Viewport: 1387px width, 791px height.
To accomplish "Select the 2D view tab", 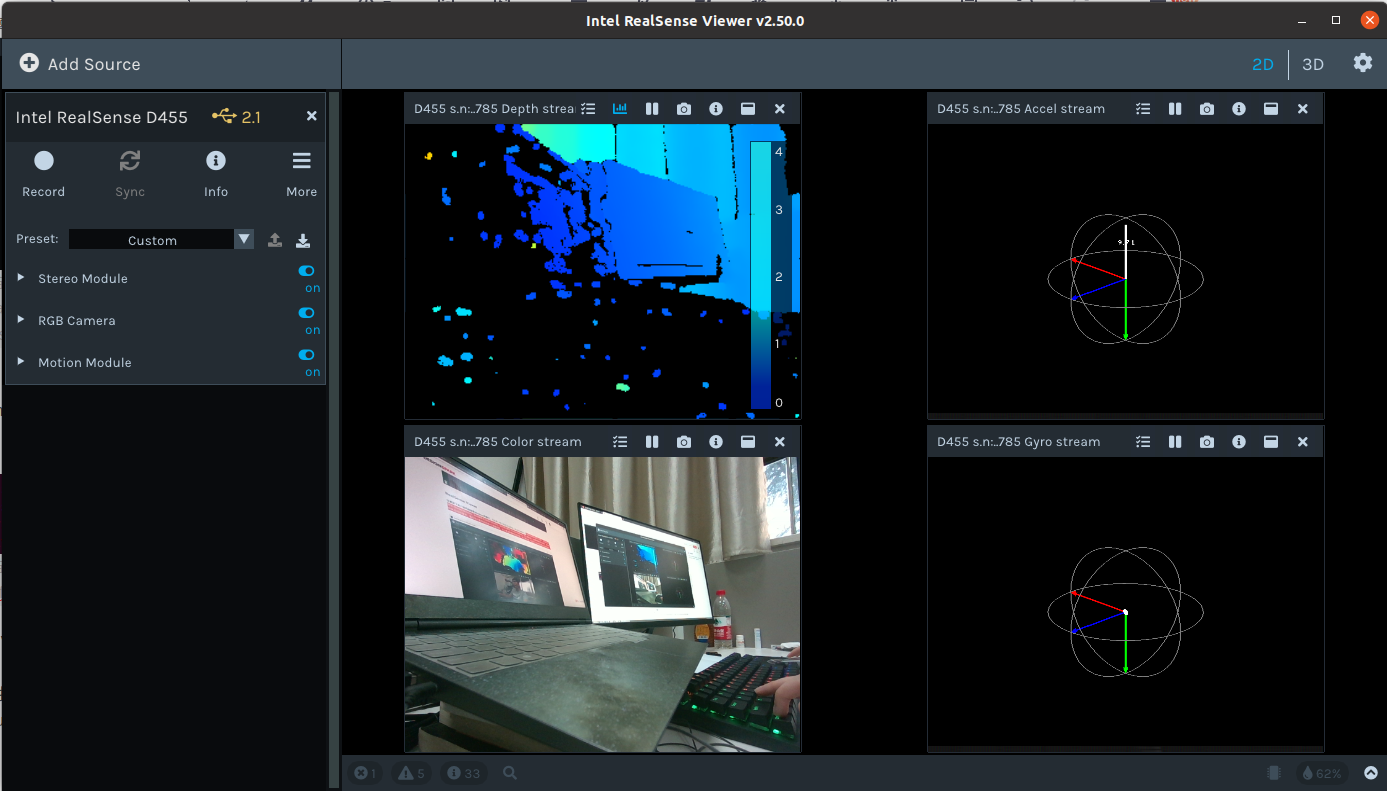I will [x=1263, y=62].
